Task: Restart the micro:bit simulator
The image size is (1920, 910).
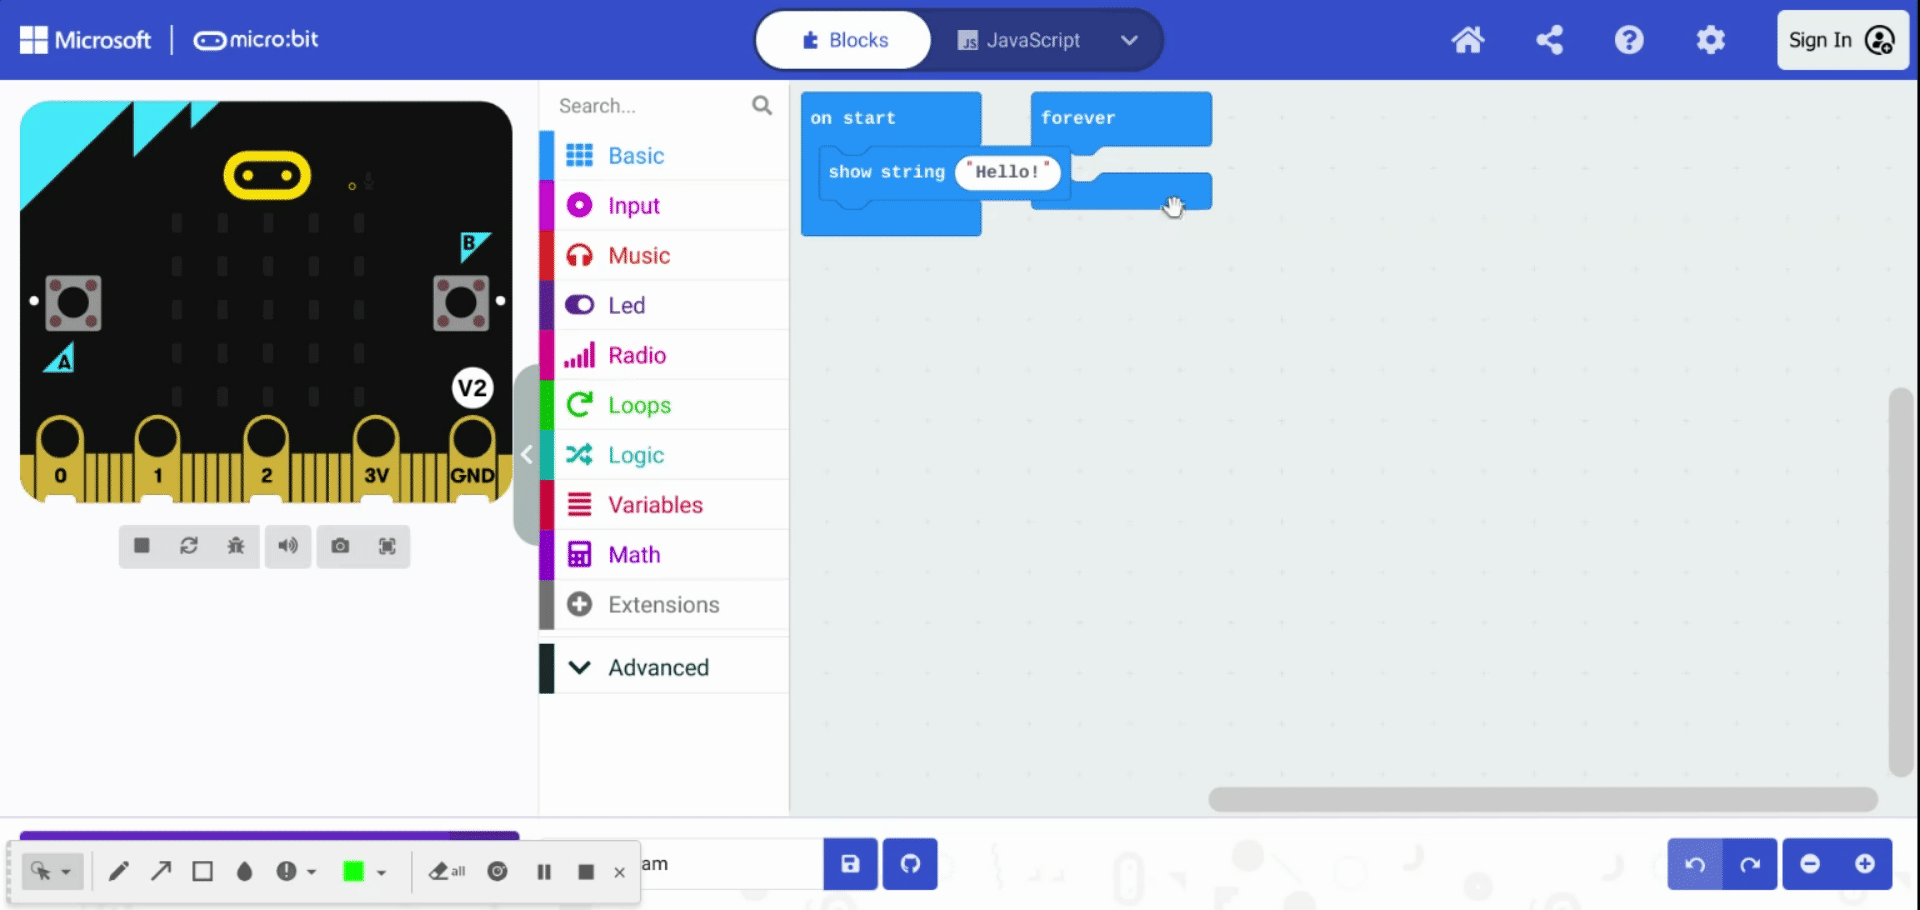Action: click(189, 546)
